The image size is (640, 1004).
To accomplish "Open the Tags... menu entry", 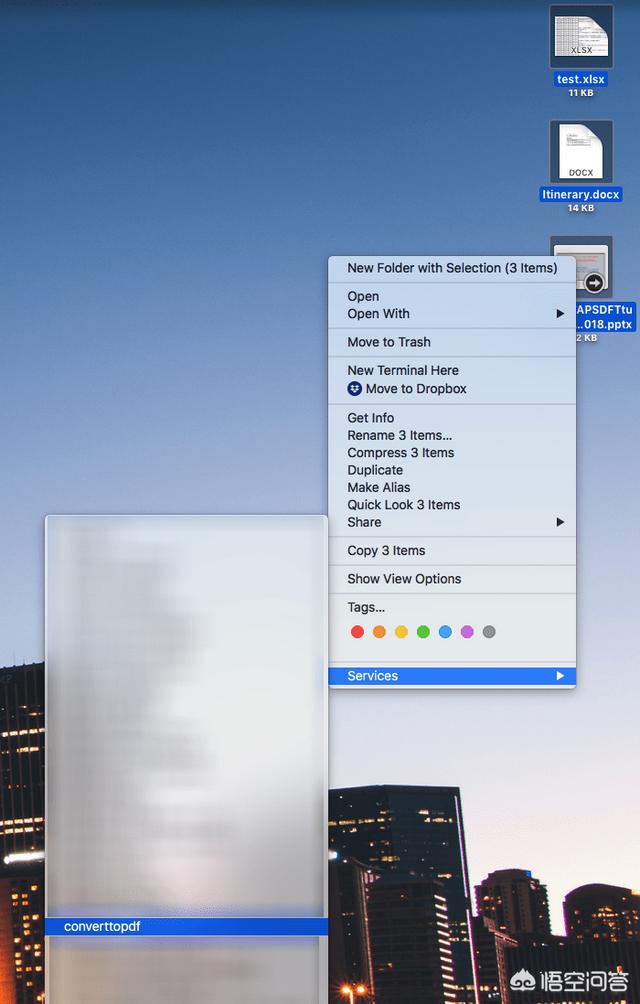I will 452,607.
